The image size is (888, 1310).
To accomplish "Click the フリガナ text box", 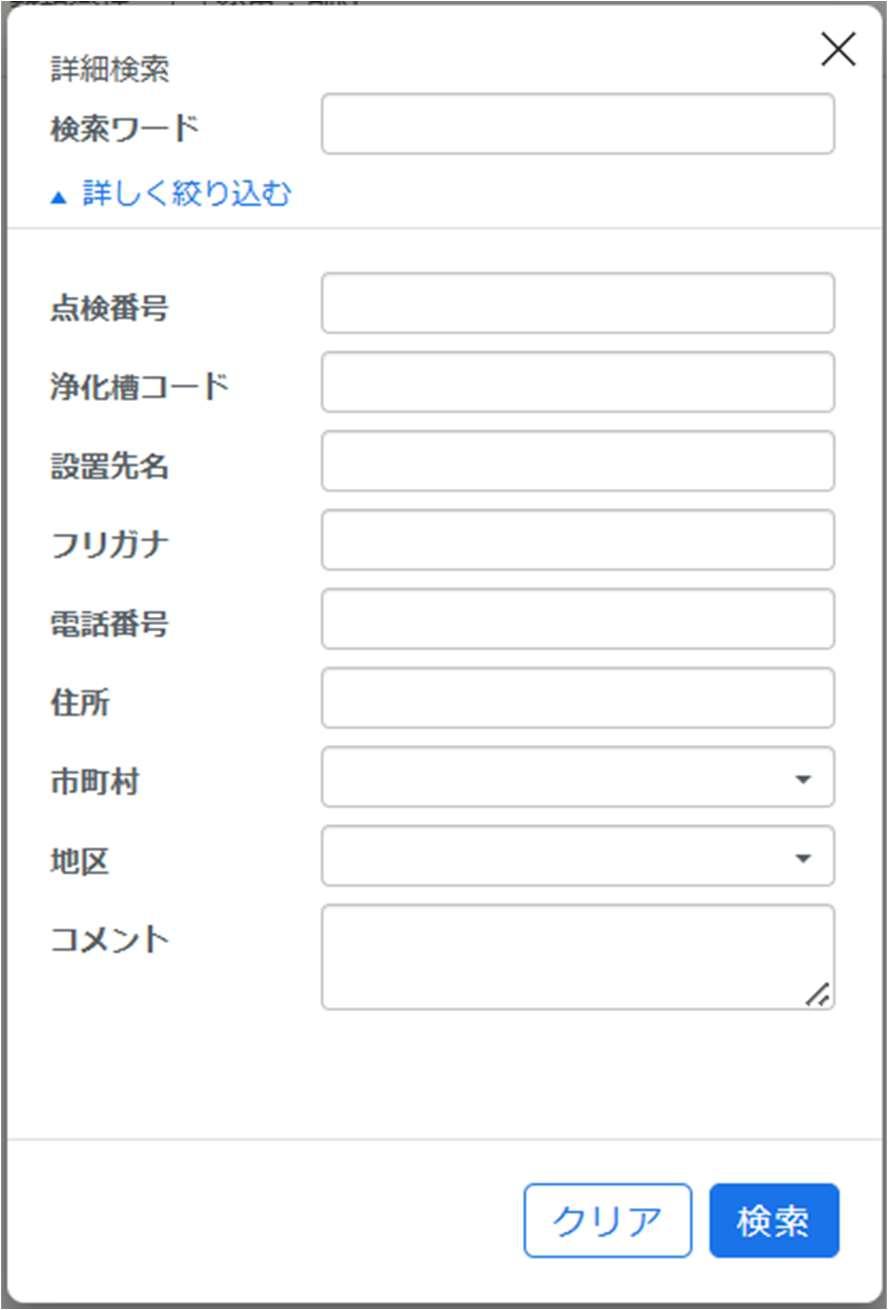I will (578, 540).
